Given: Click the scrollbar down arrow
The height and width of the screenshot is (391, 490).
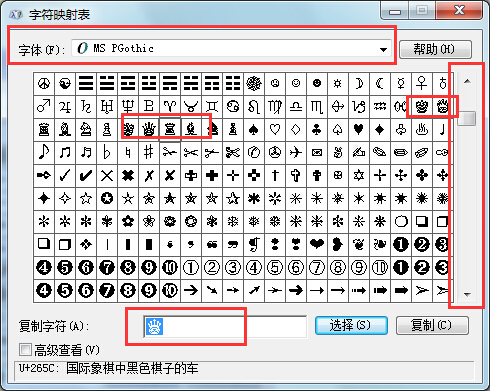Looking at the screenshot, I should 467,294.
